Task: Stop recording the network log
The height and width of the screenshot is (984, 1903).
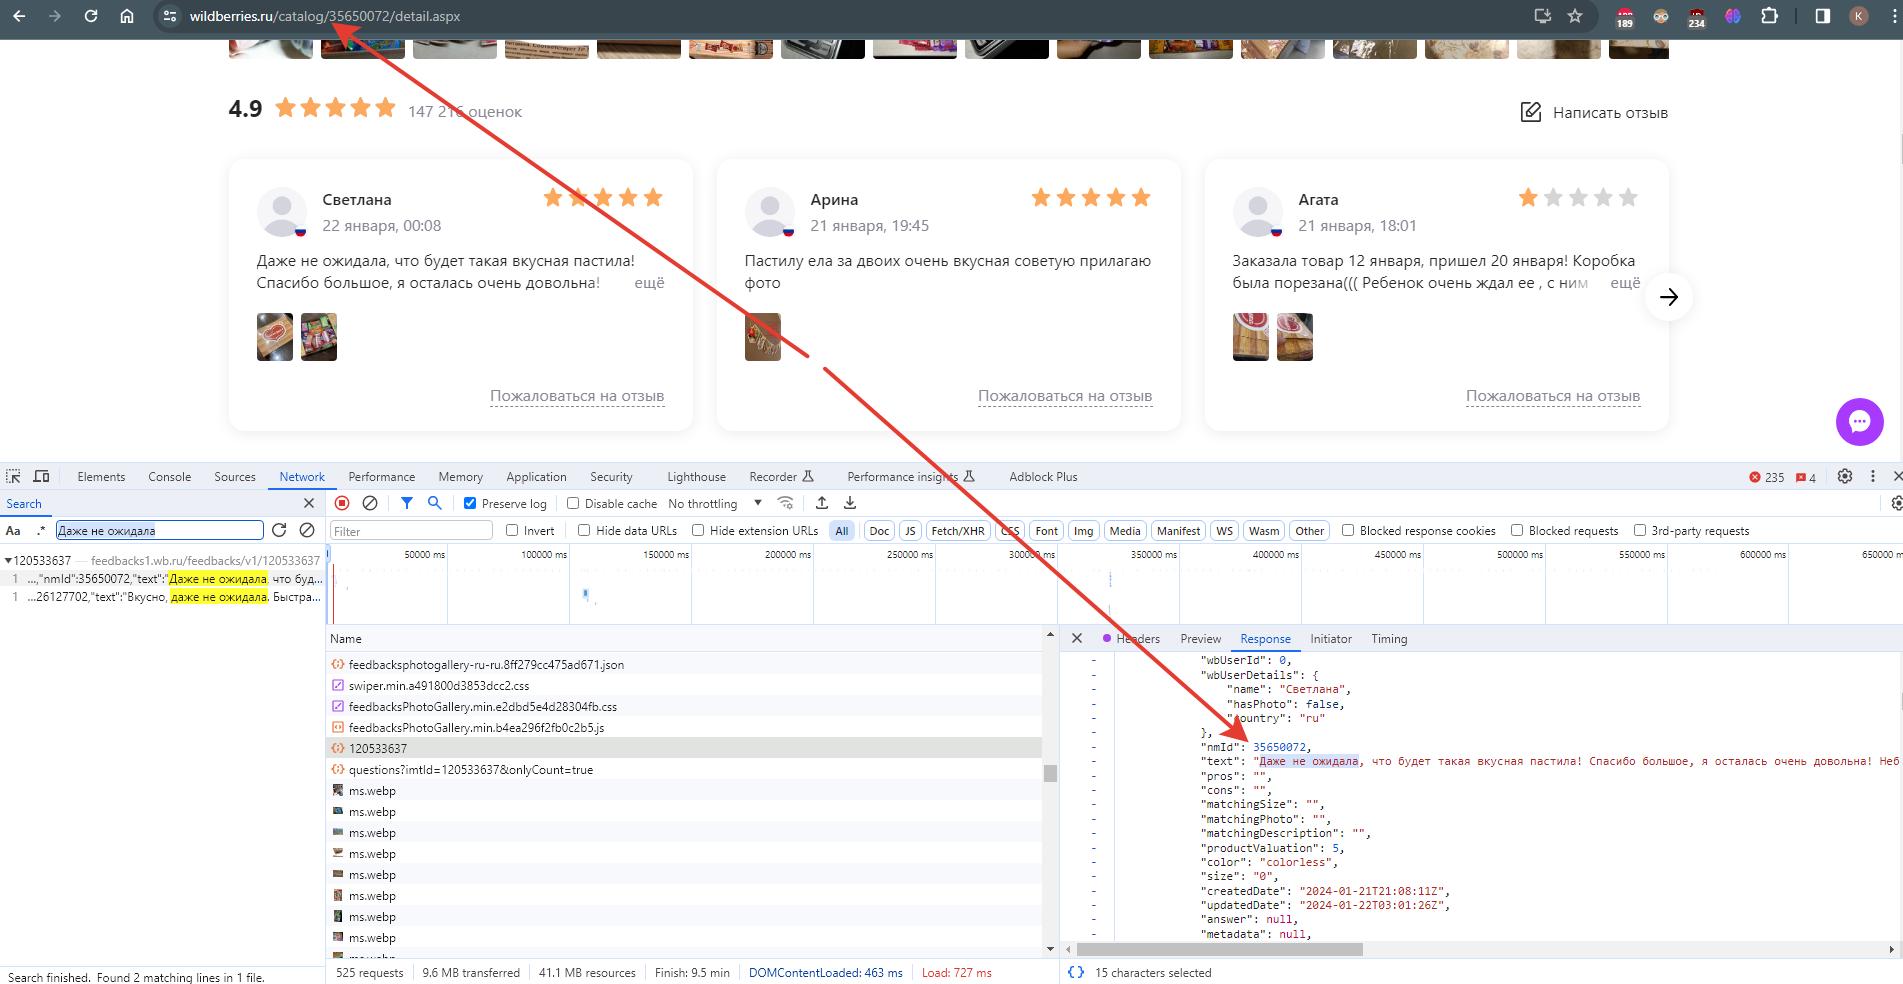Action: [x=342, y=503]
